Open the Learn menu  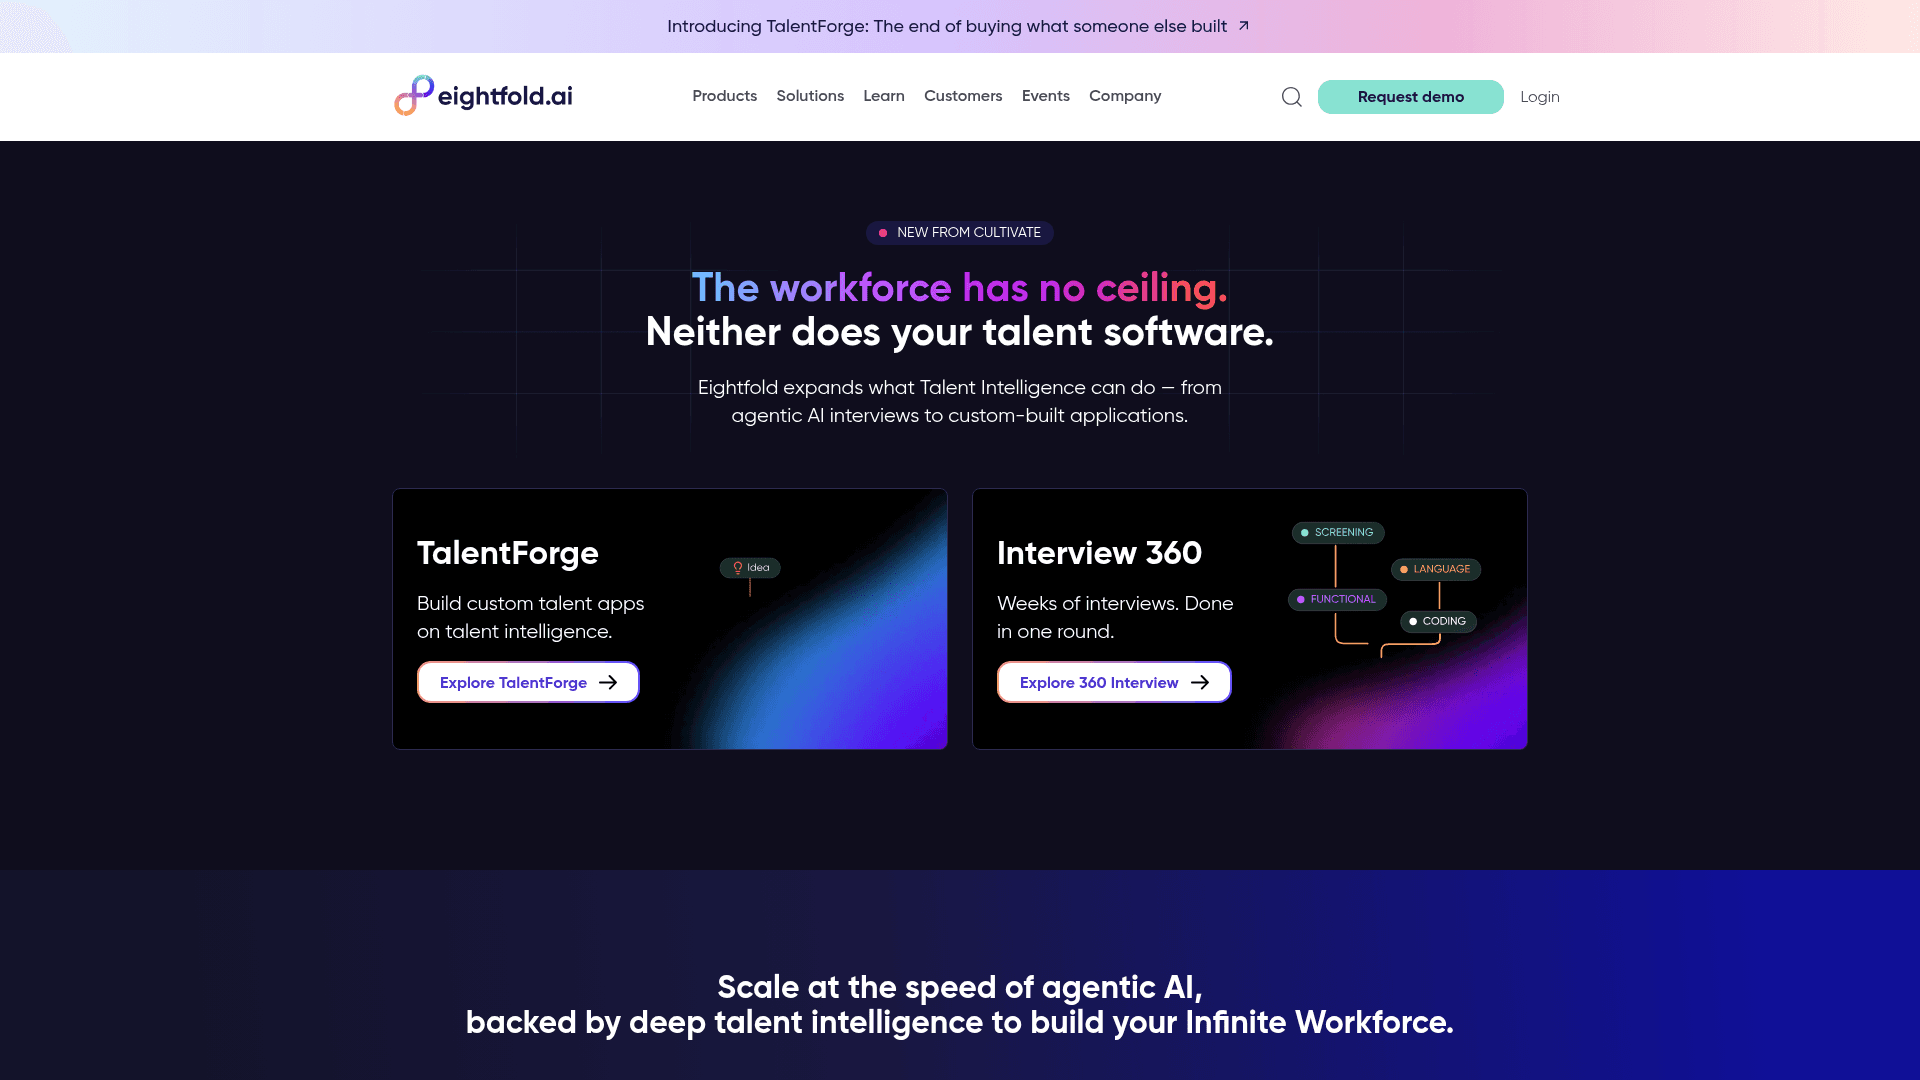(884, 96)
